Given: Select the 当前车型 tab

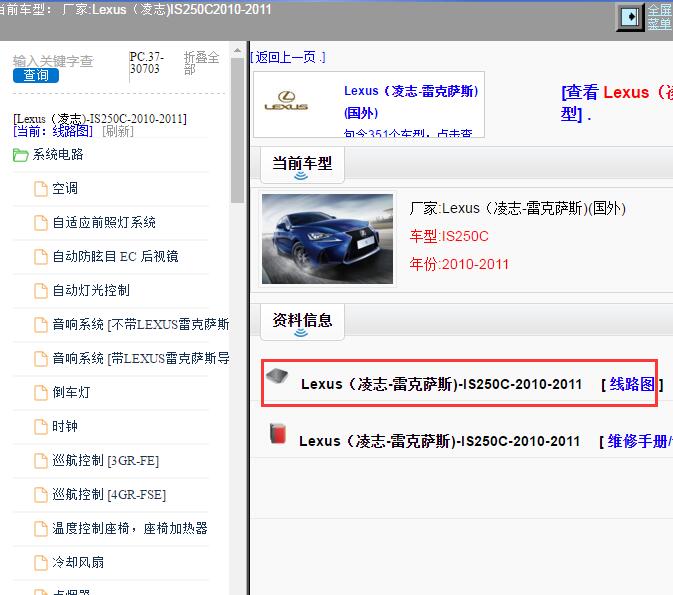Looking at the screenshot, I should (x=302, y=165).
